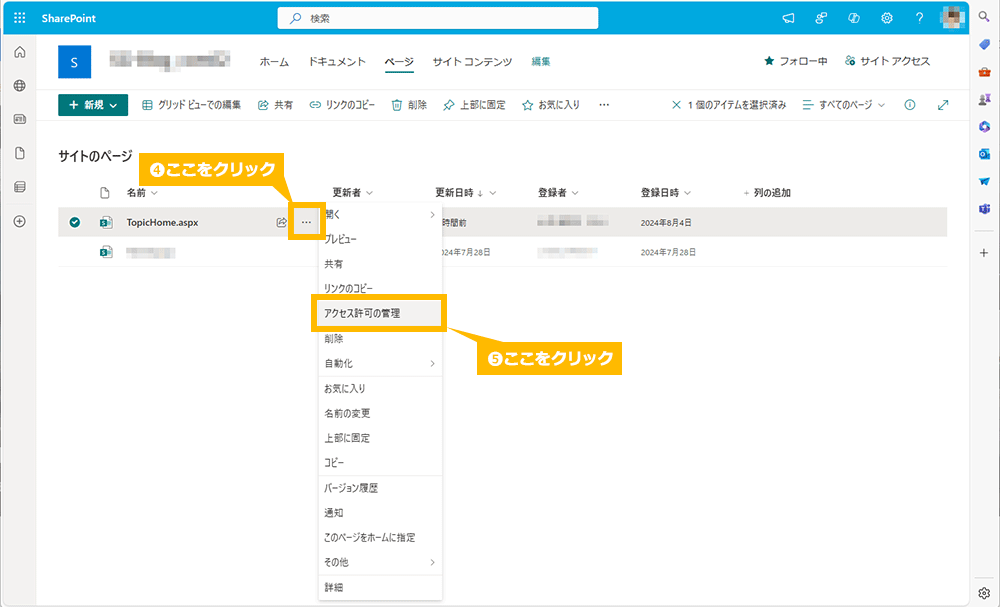Expand 自動化 submenu in context menu
The width and height of the screenshot is (1000, 607).
(x=380, y=363)
